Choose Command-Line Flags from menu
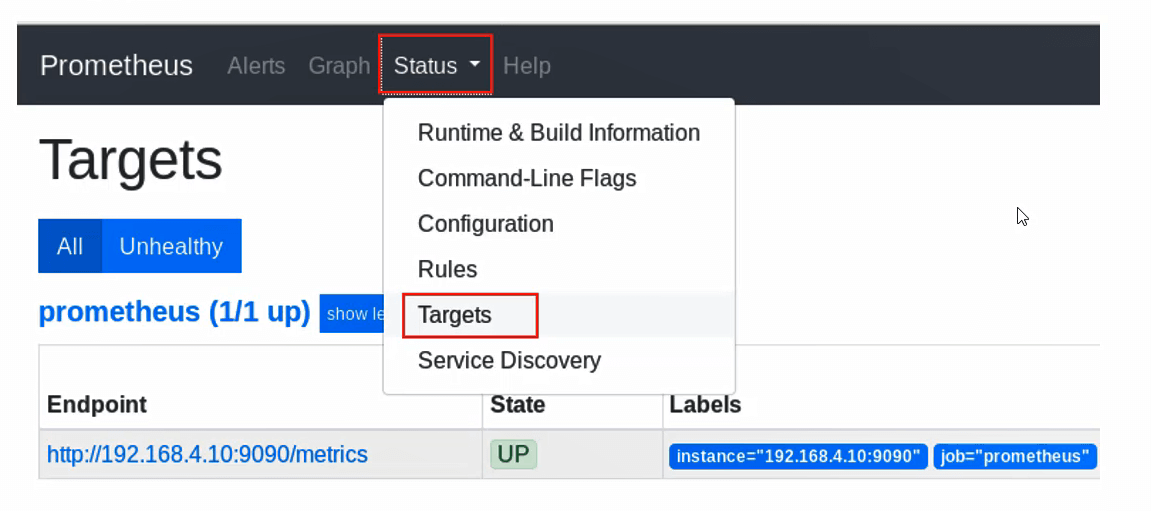The width and height of the screenshot is (1151, 511). click(x=559, y=178)
